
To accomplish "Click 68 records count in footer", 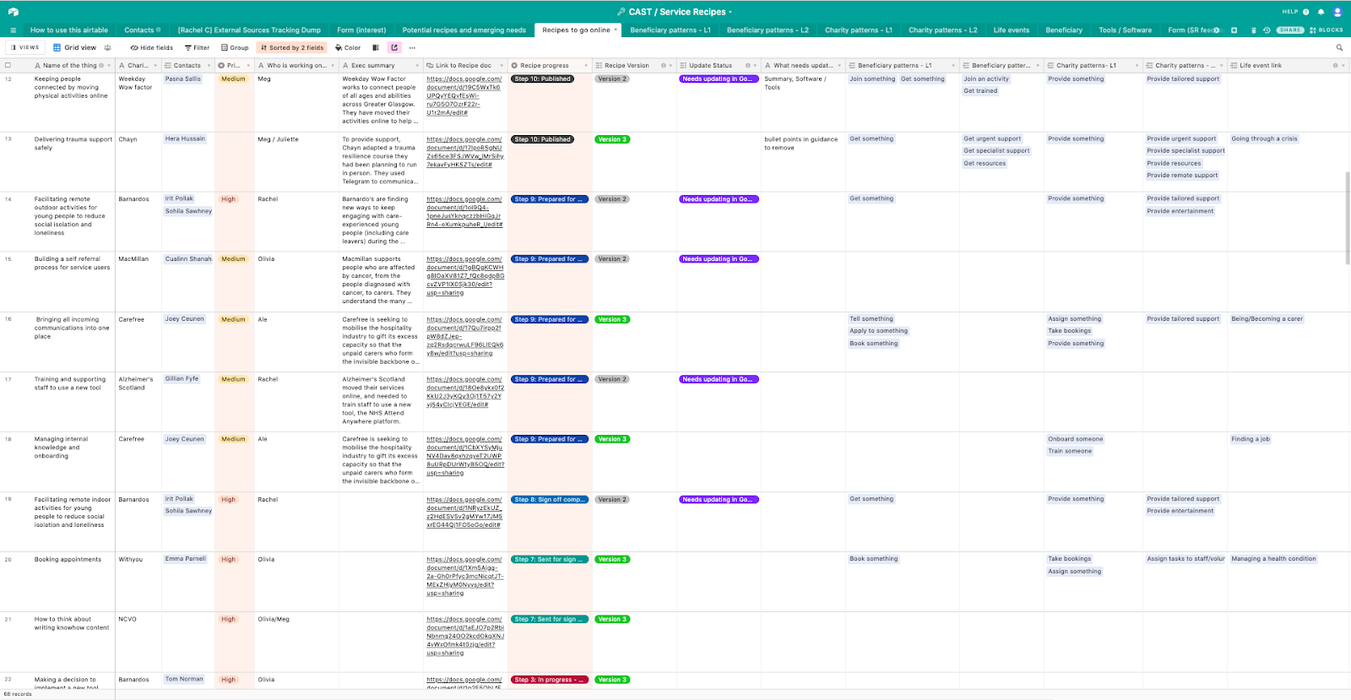I will pos(17,694).
